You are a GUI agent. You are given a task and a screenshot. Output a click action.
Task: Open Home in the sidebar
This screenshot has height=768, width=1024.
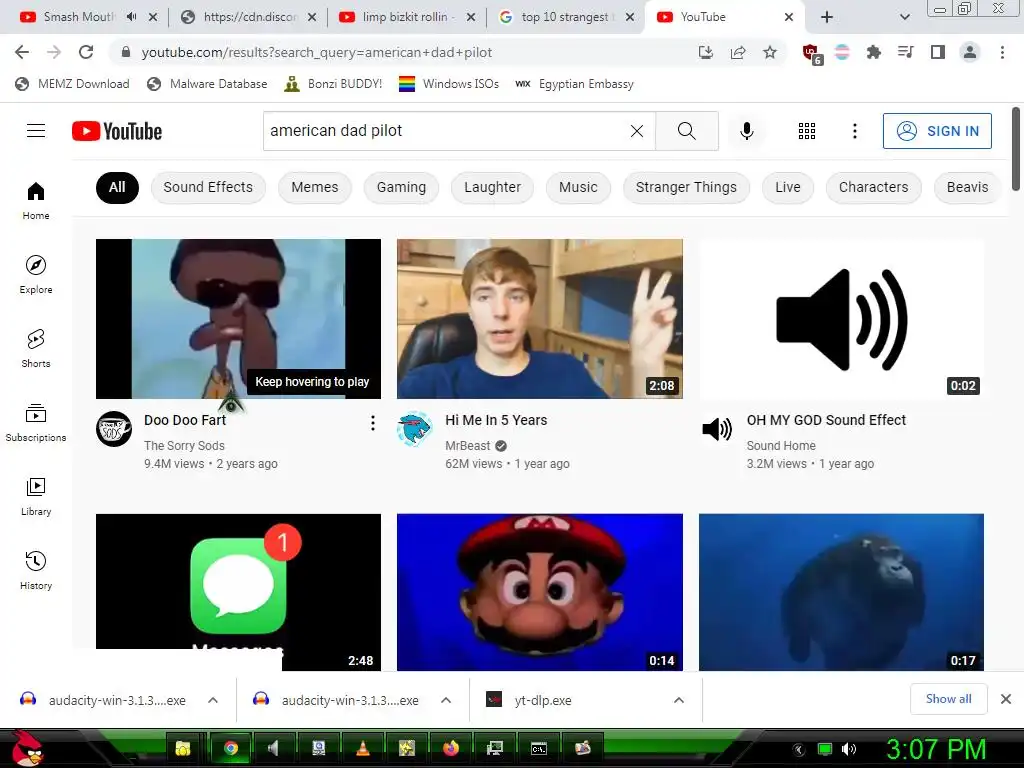(x=36, y=200)
